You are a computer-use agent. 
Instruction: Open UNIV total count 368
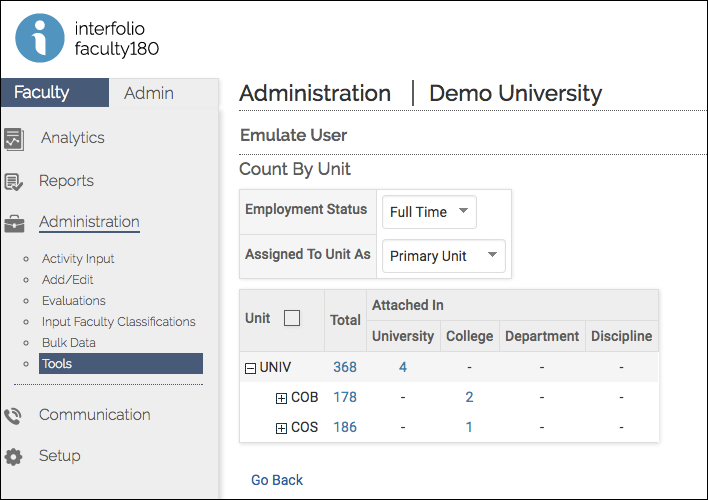coord(345,367)
